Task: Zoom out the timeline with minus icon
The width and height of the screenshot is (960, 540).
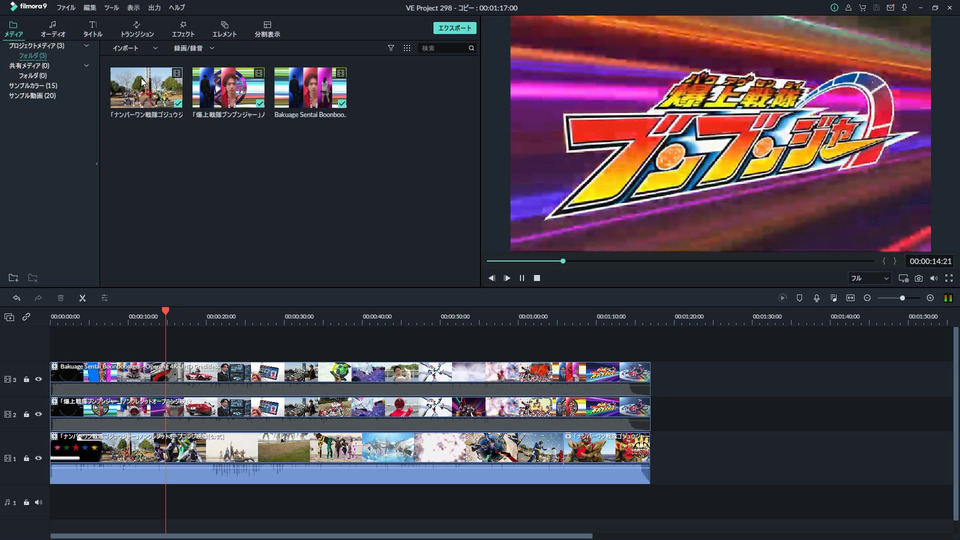Action: (x=867, y=298)
